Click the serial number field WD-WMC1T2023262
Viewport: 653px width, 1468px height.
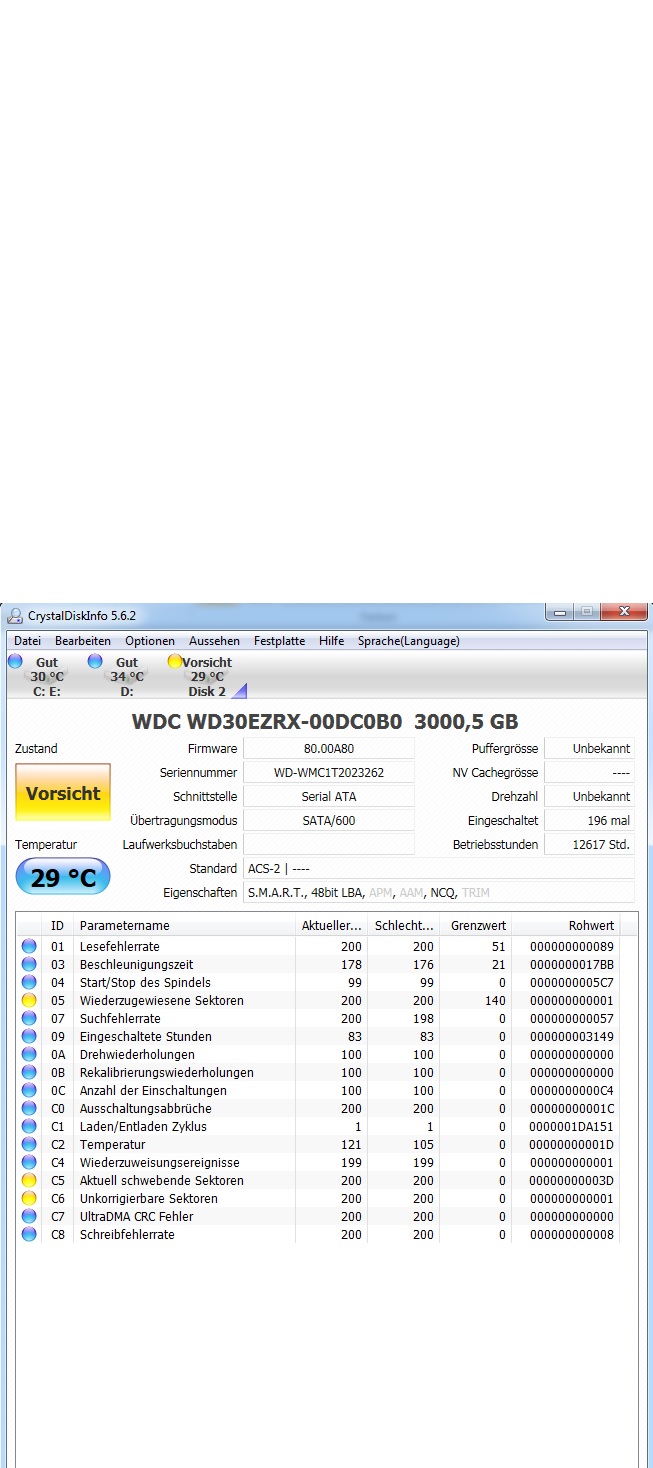(329, 772)
